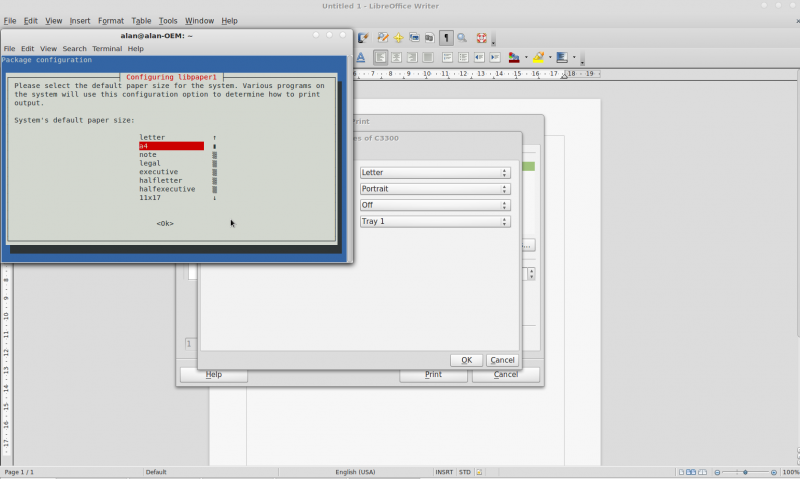Select 'executive' in the paper size list
This screenshot has height=479, width=800.
coord(159,172)
